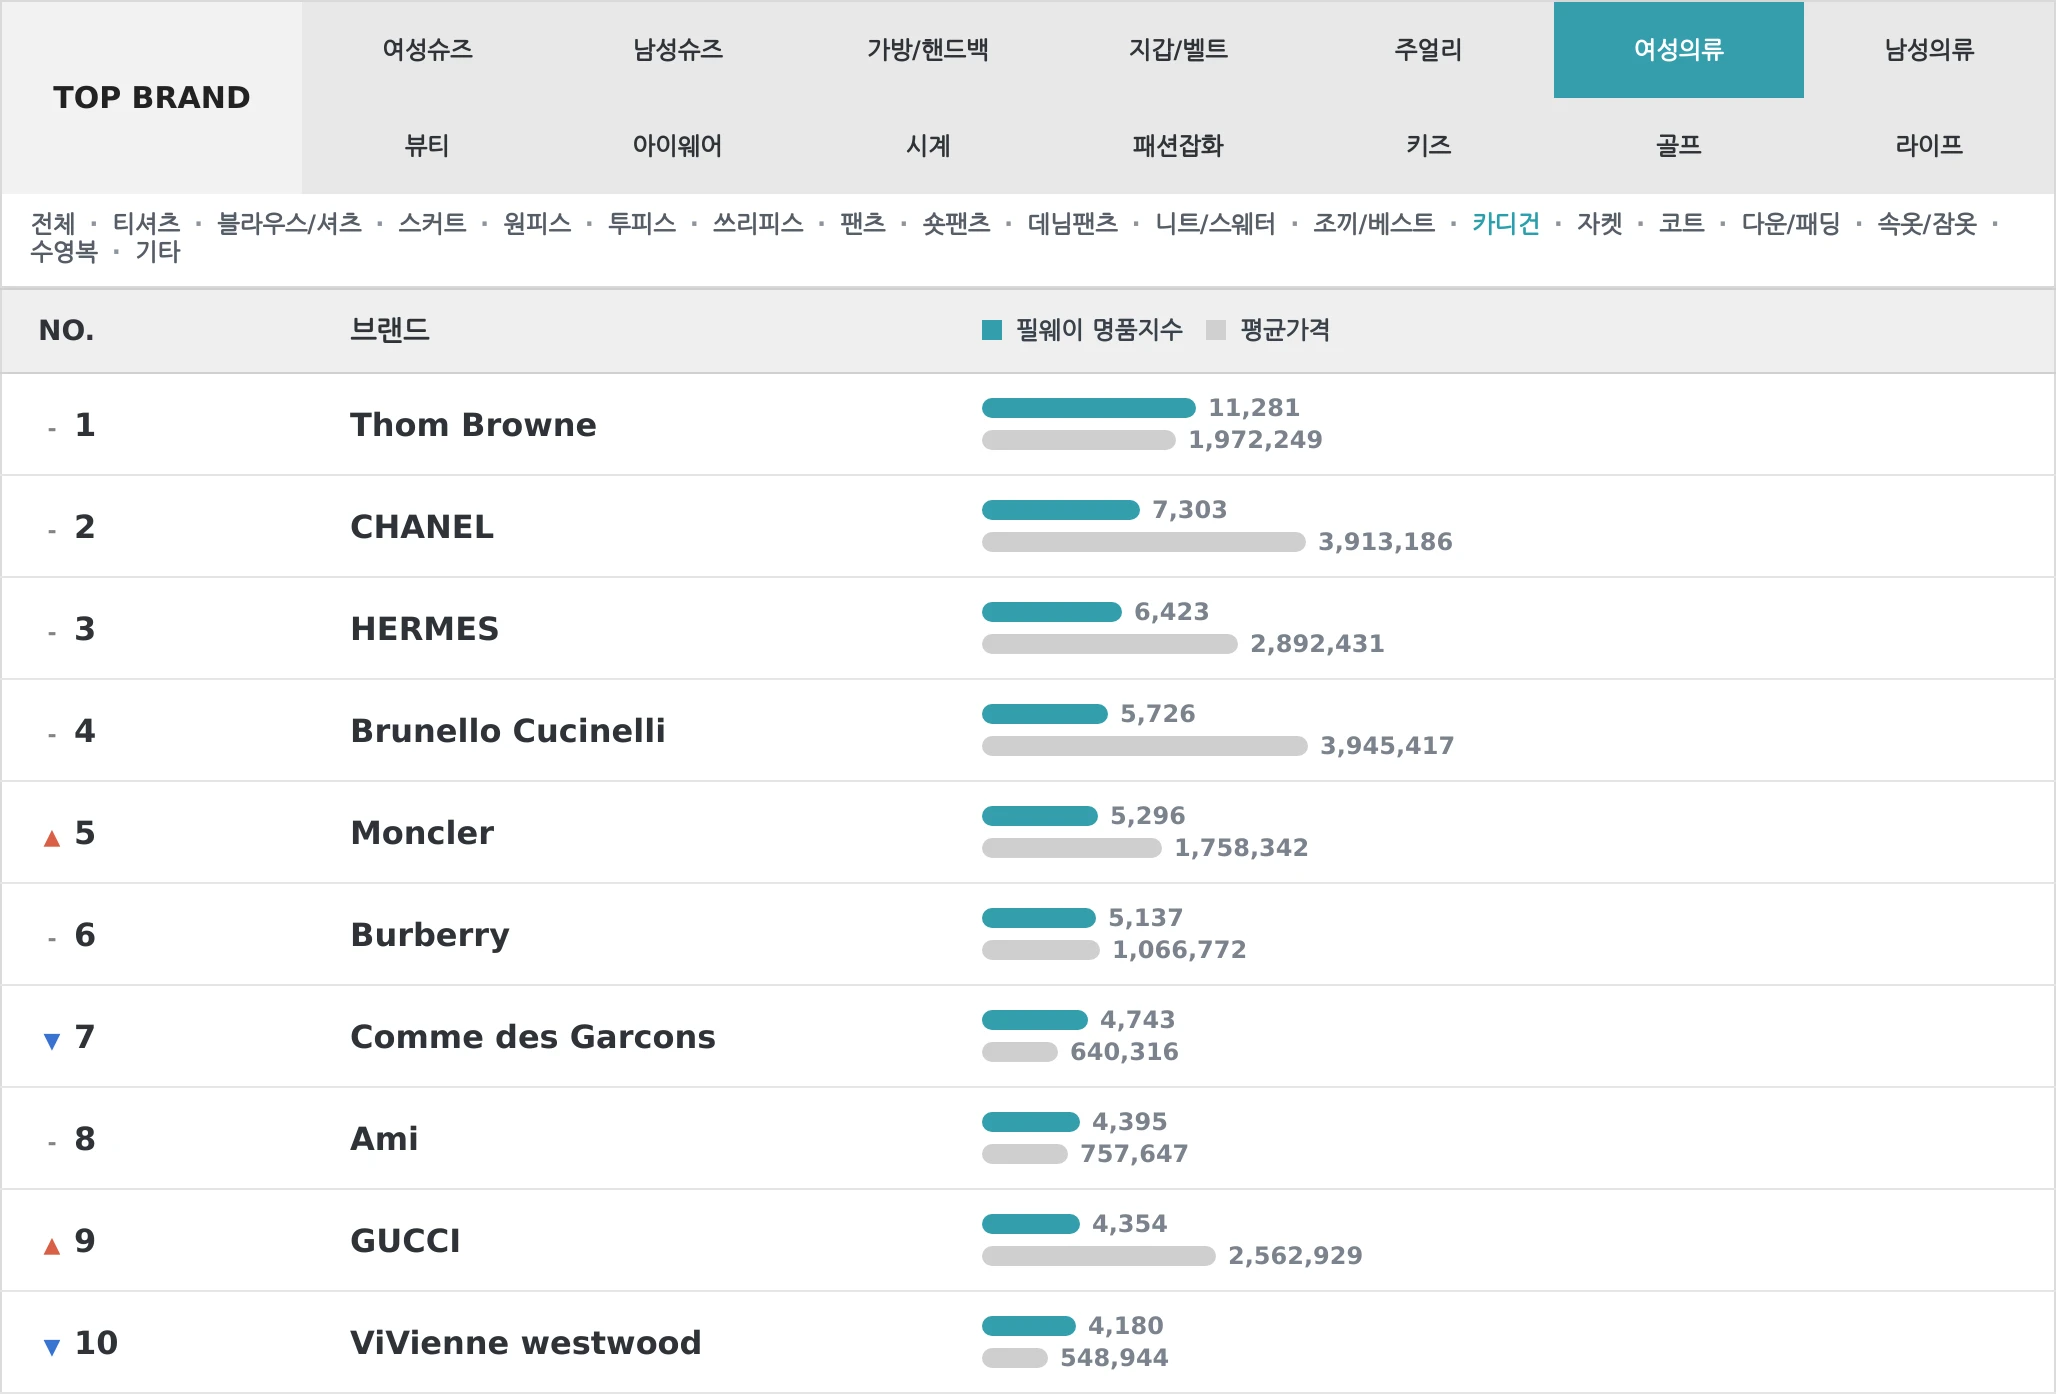The width and height of the screenshot is (2056, 1394).
Task: Click Ami index value 4,395
Action: coord(1130,1122)
